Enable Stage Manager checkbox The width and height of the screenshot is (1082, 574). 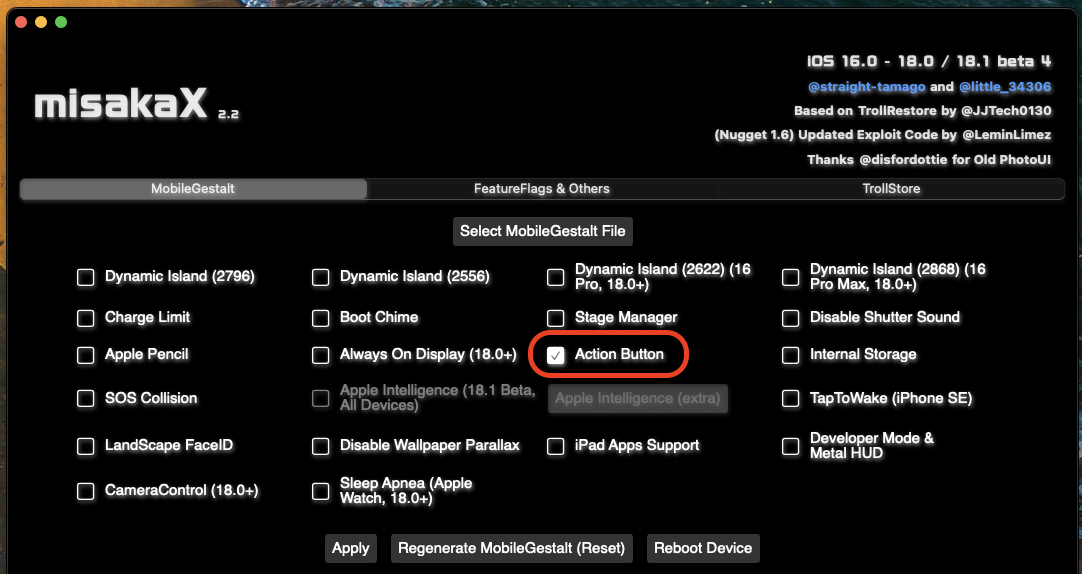[x=555, y=318]
